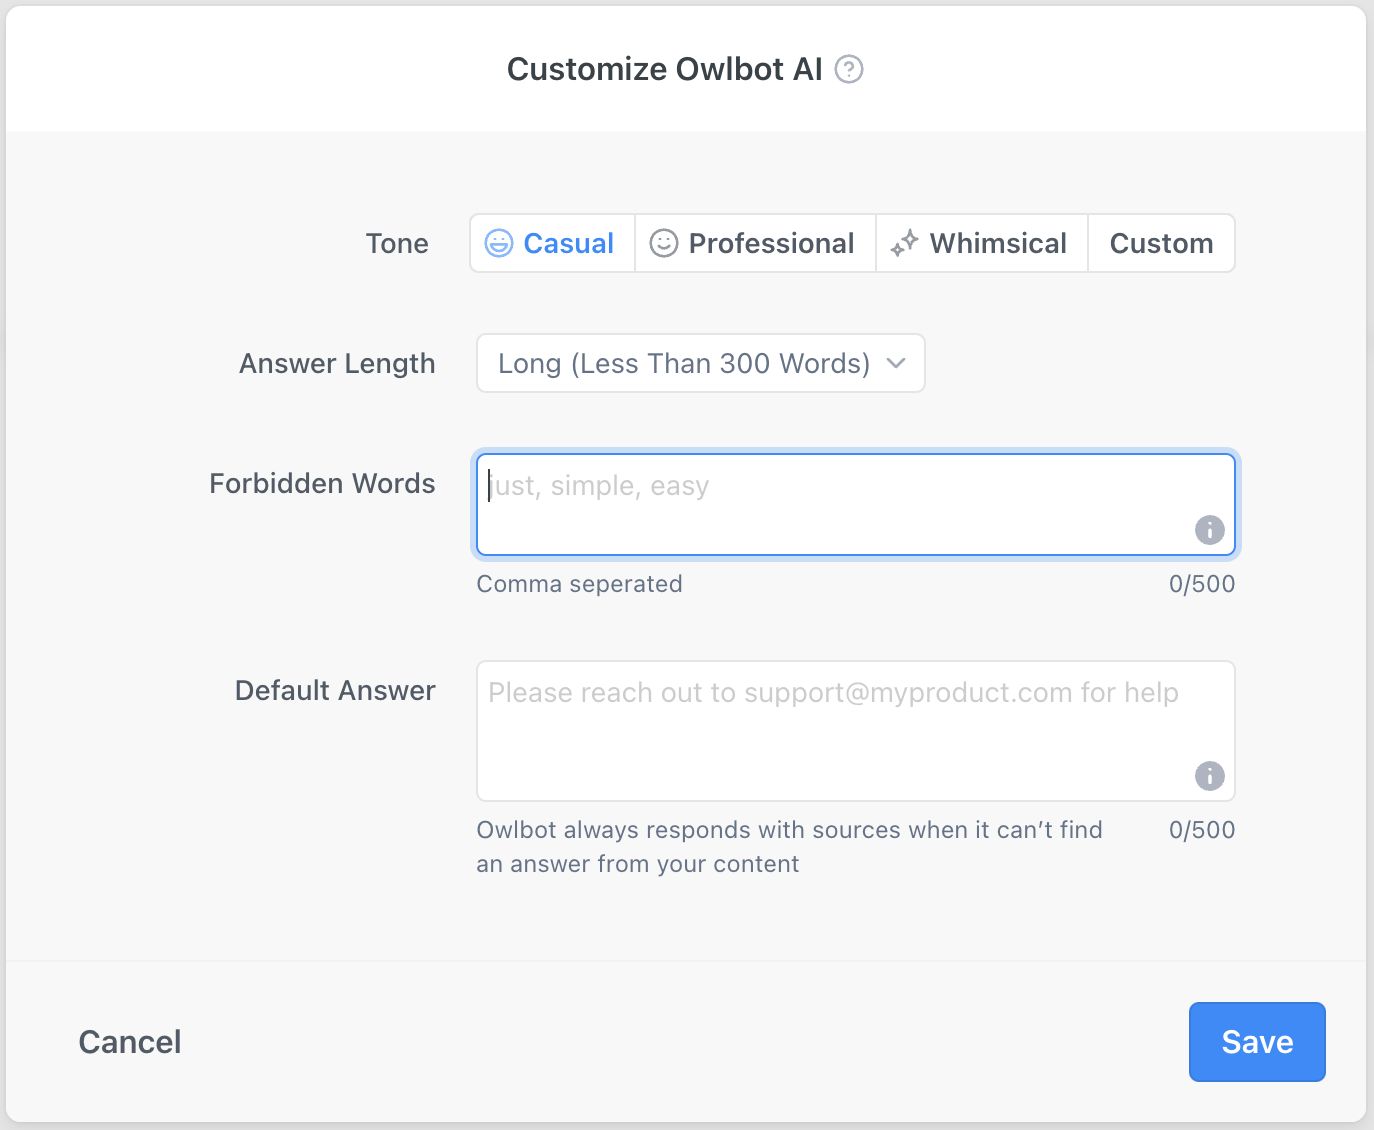Click the Default Answer 0/500 character counter

[x=1201, y=830]
